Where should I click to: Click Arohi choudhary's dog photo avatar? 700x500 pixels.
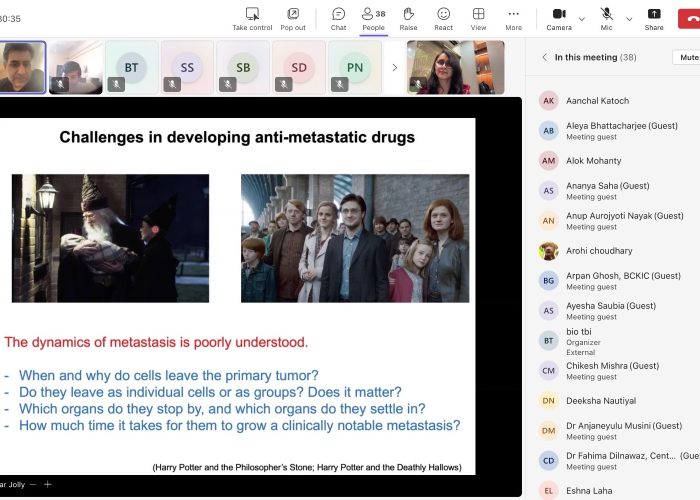click(x=548, y=250)
